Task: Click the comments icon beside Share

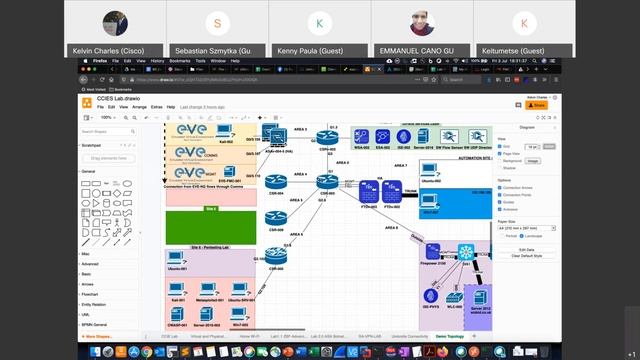Action: click(x=518, y=105)
